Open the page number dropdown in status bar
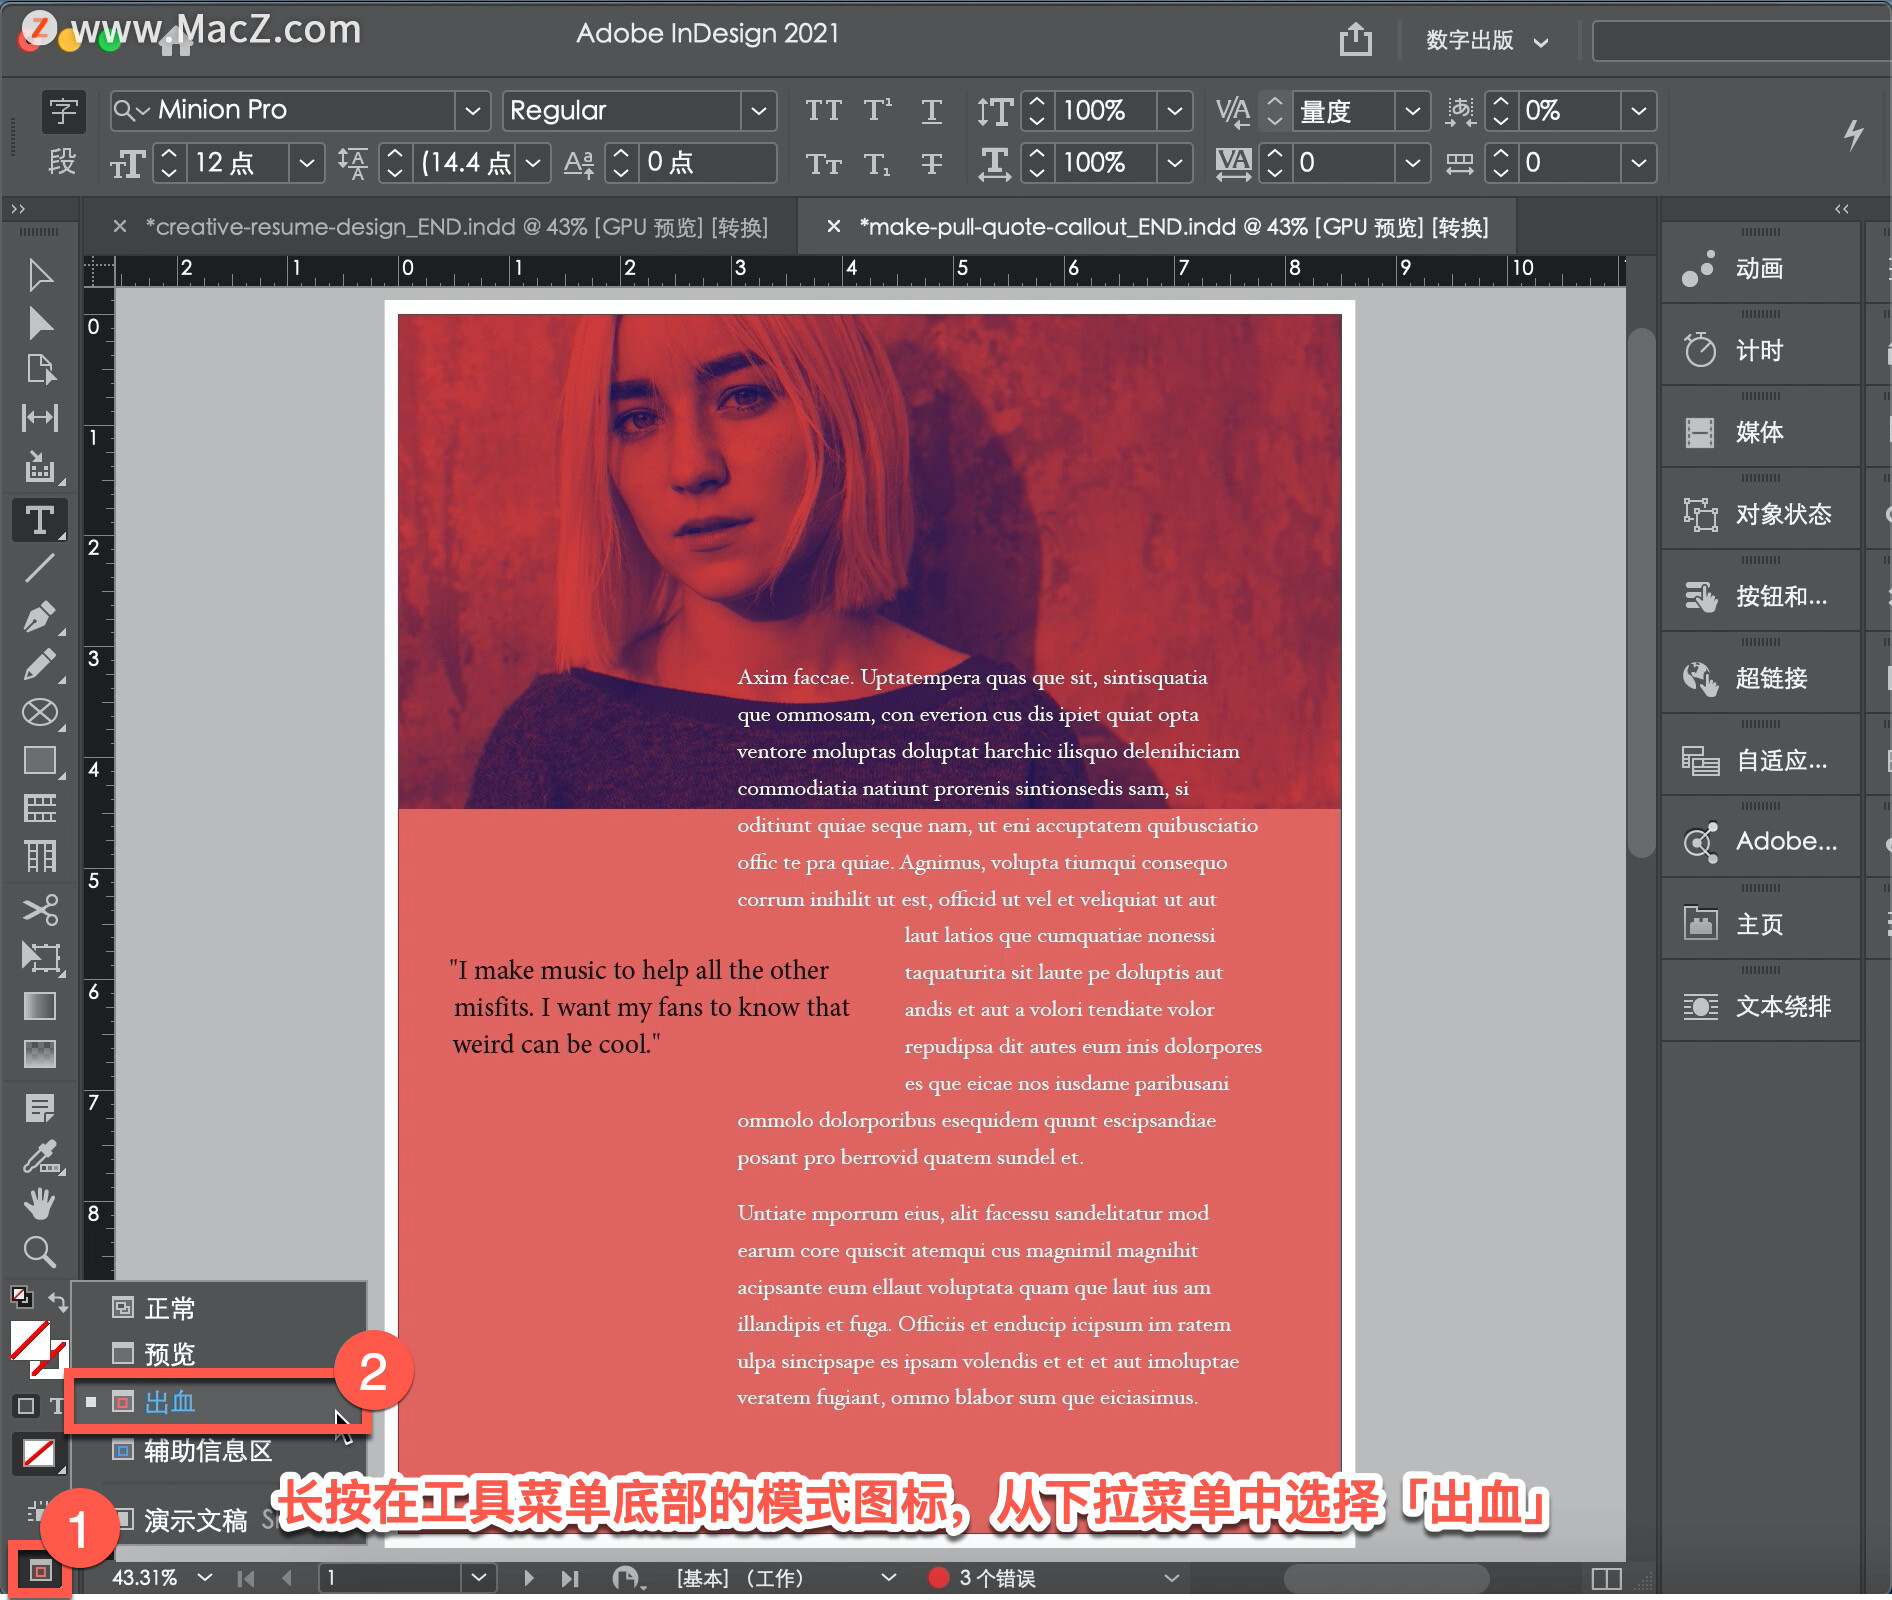This screenshot has width=1892, height=1600. tap(479, 1577)
